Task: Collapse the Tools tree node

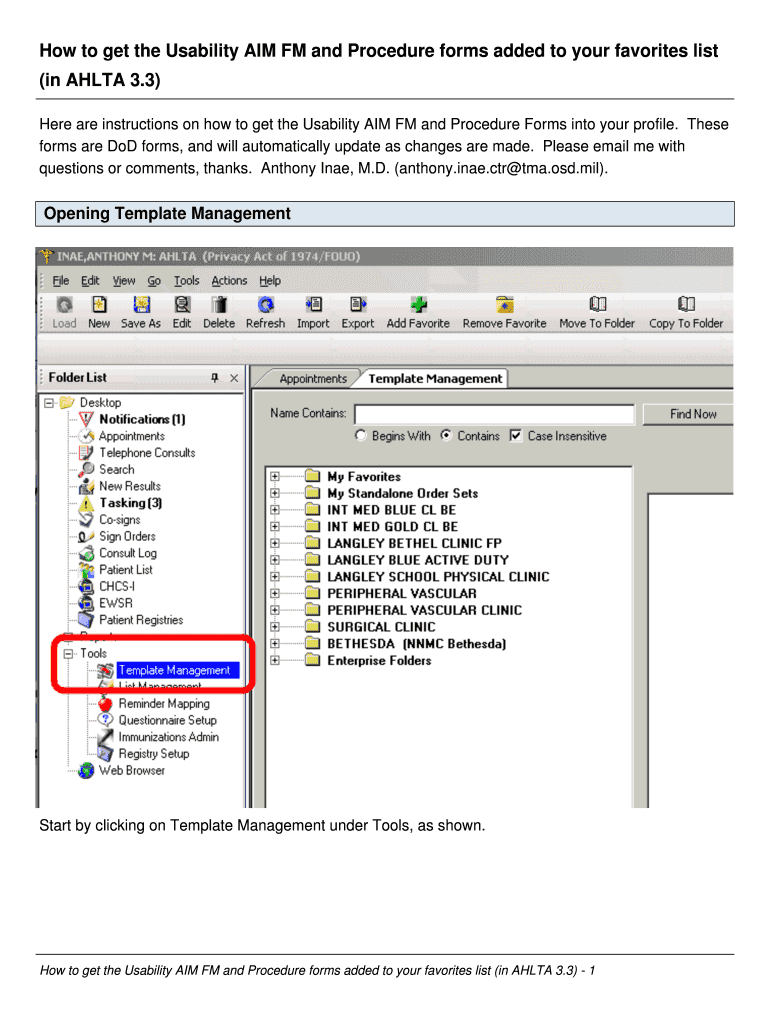Action: pos(68,654)
